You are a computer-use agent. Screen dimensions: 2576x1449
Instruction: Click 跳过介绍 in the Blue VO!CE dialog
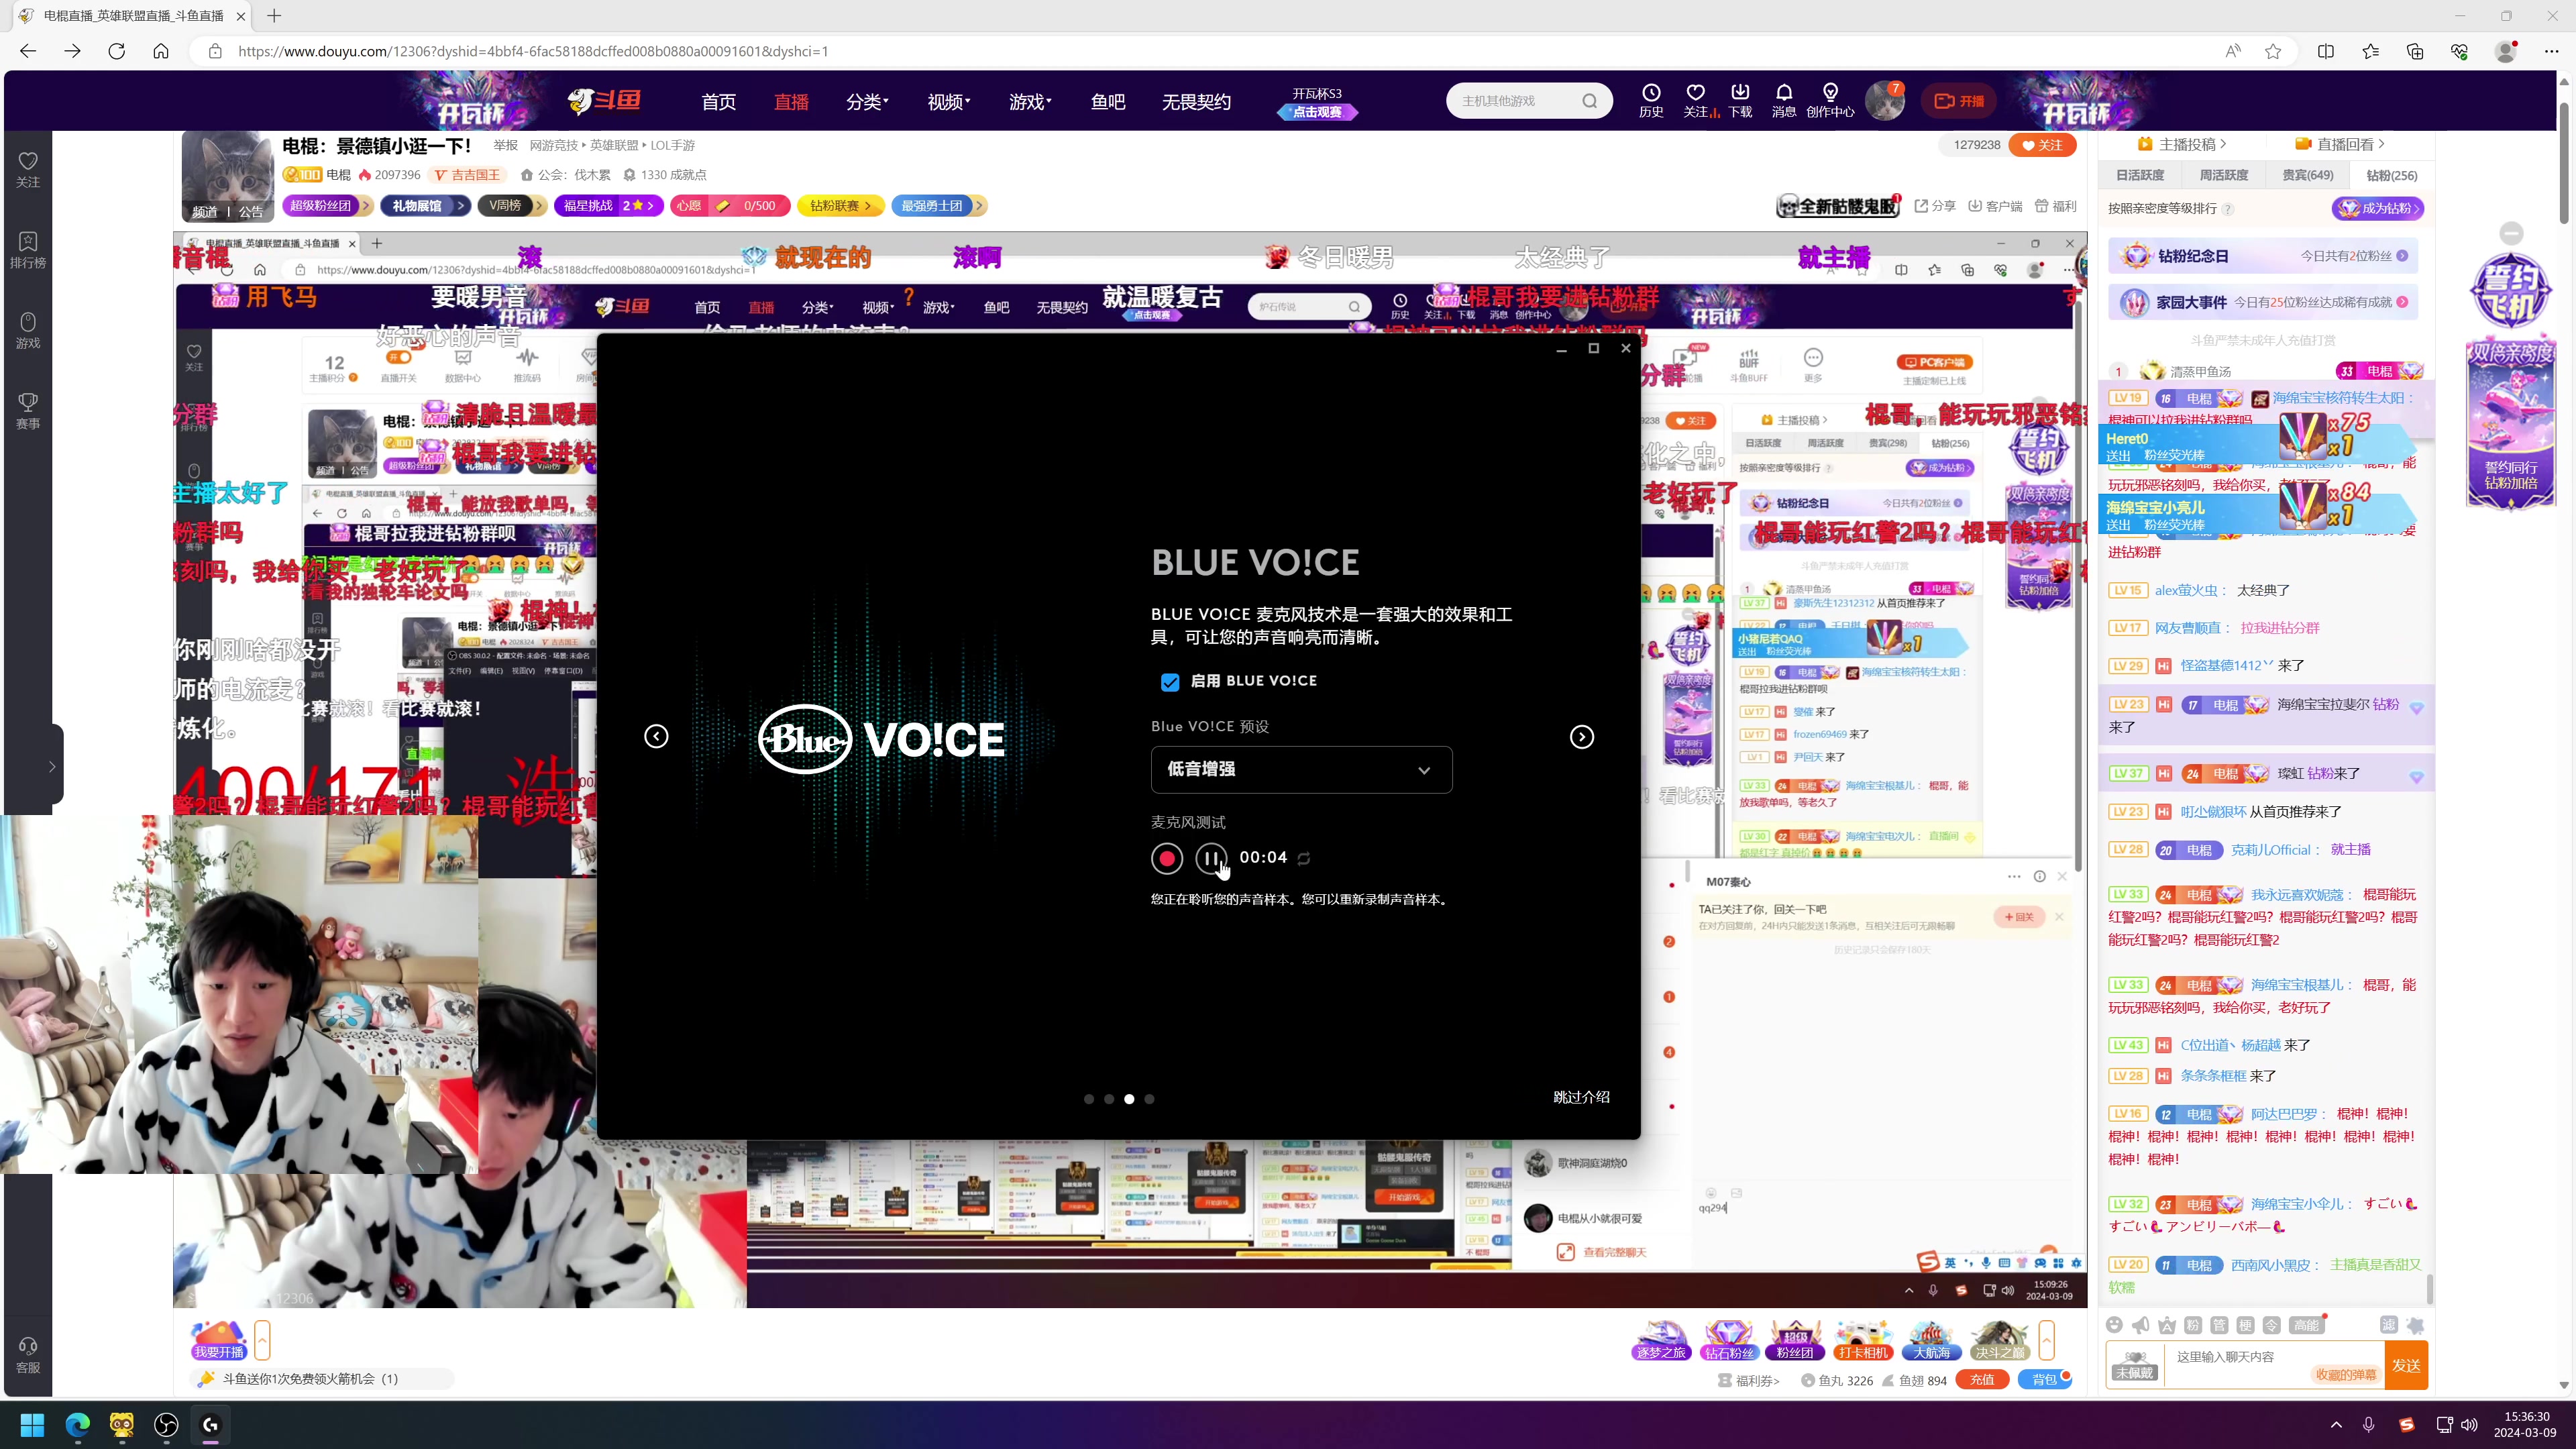(x=1581, y=1097)
